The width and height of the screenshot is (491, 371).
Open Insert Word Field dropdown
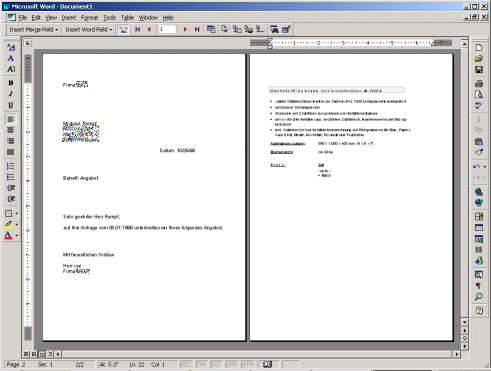coord(89,30)
